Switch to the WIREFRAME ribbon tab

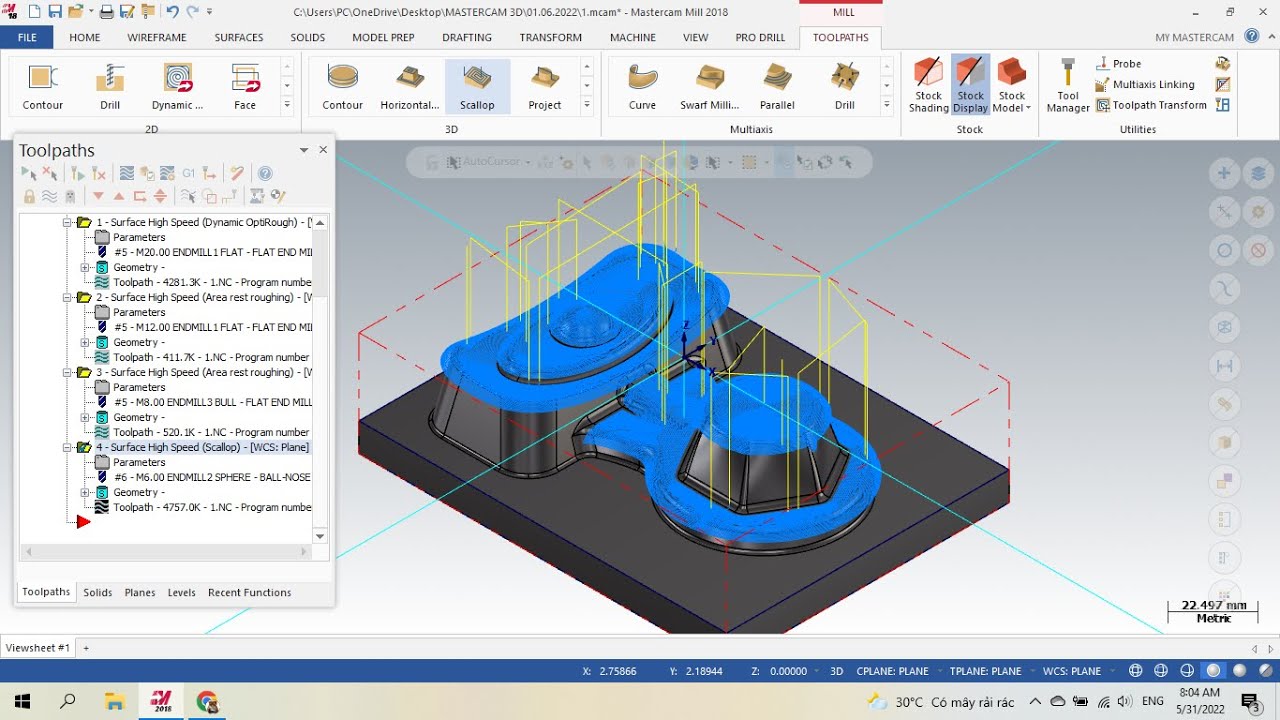[157, 38]
